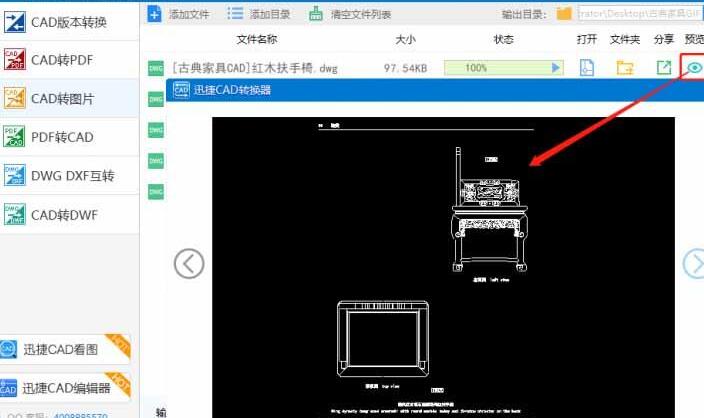
Task: Click the CAD转DWF icon
Action: click(x=15, y=214)
